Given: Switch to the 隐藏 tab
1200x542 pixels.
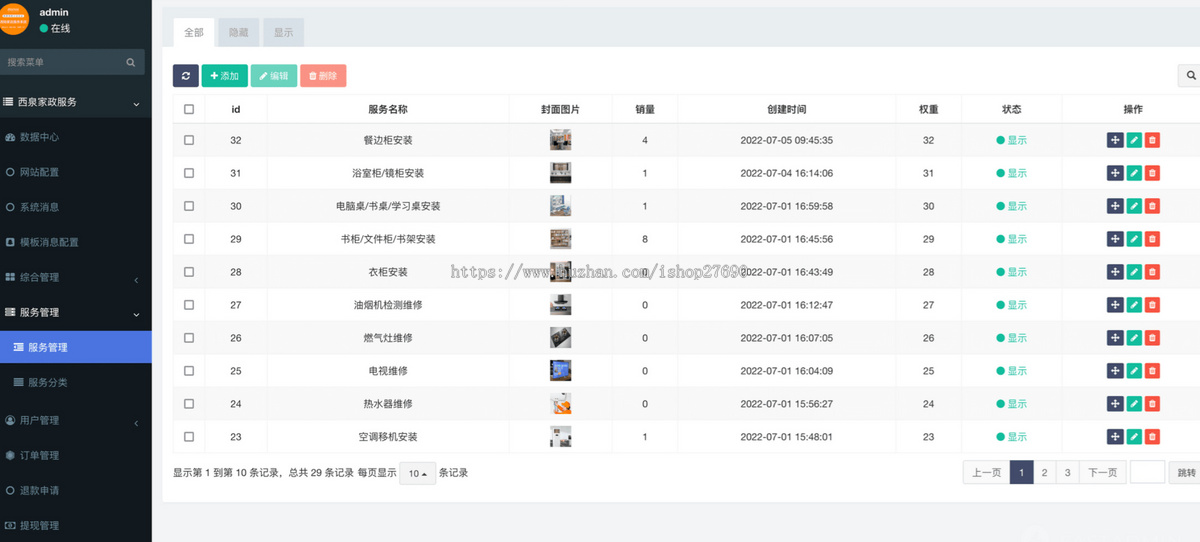Looking at the screenshot, I should [239, 32].
